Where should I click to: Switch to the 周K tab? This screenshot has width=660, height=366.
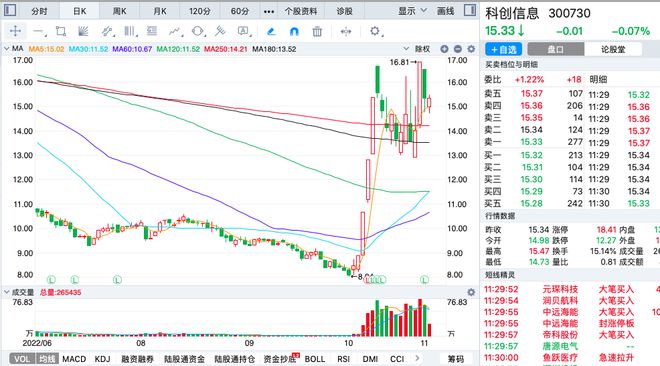pos(120,11)
